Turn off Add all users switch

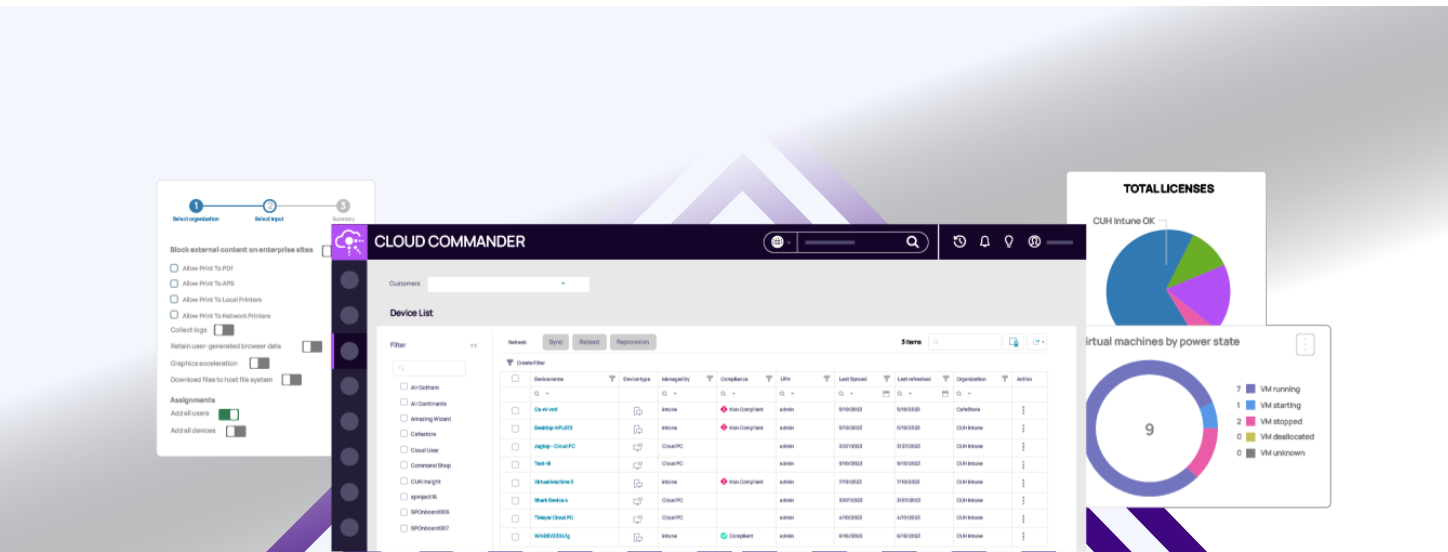[x=228, y=414]
